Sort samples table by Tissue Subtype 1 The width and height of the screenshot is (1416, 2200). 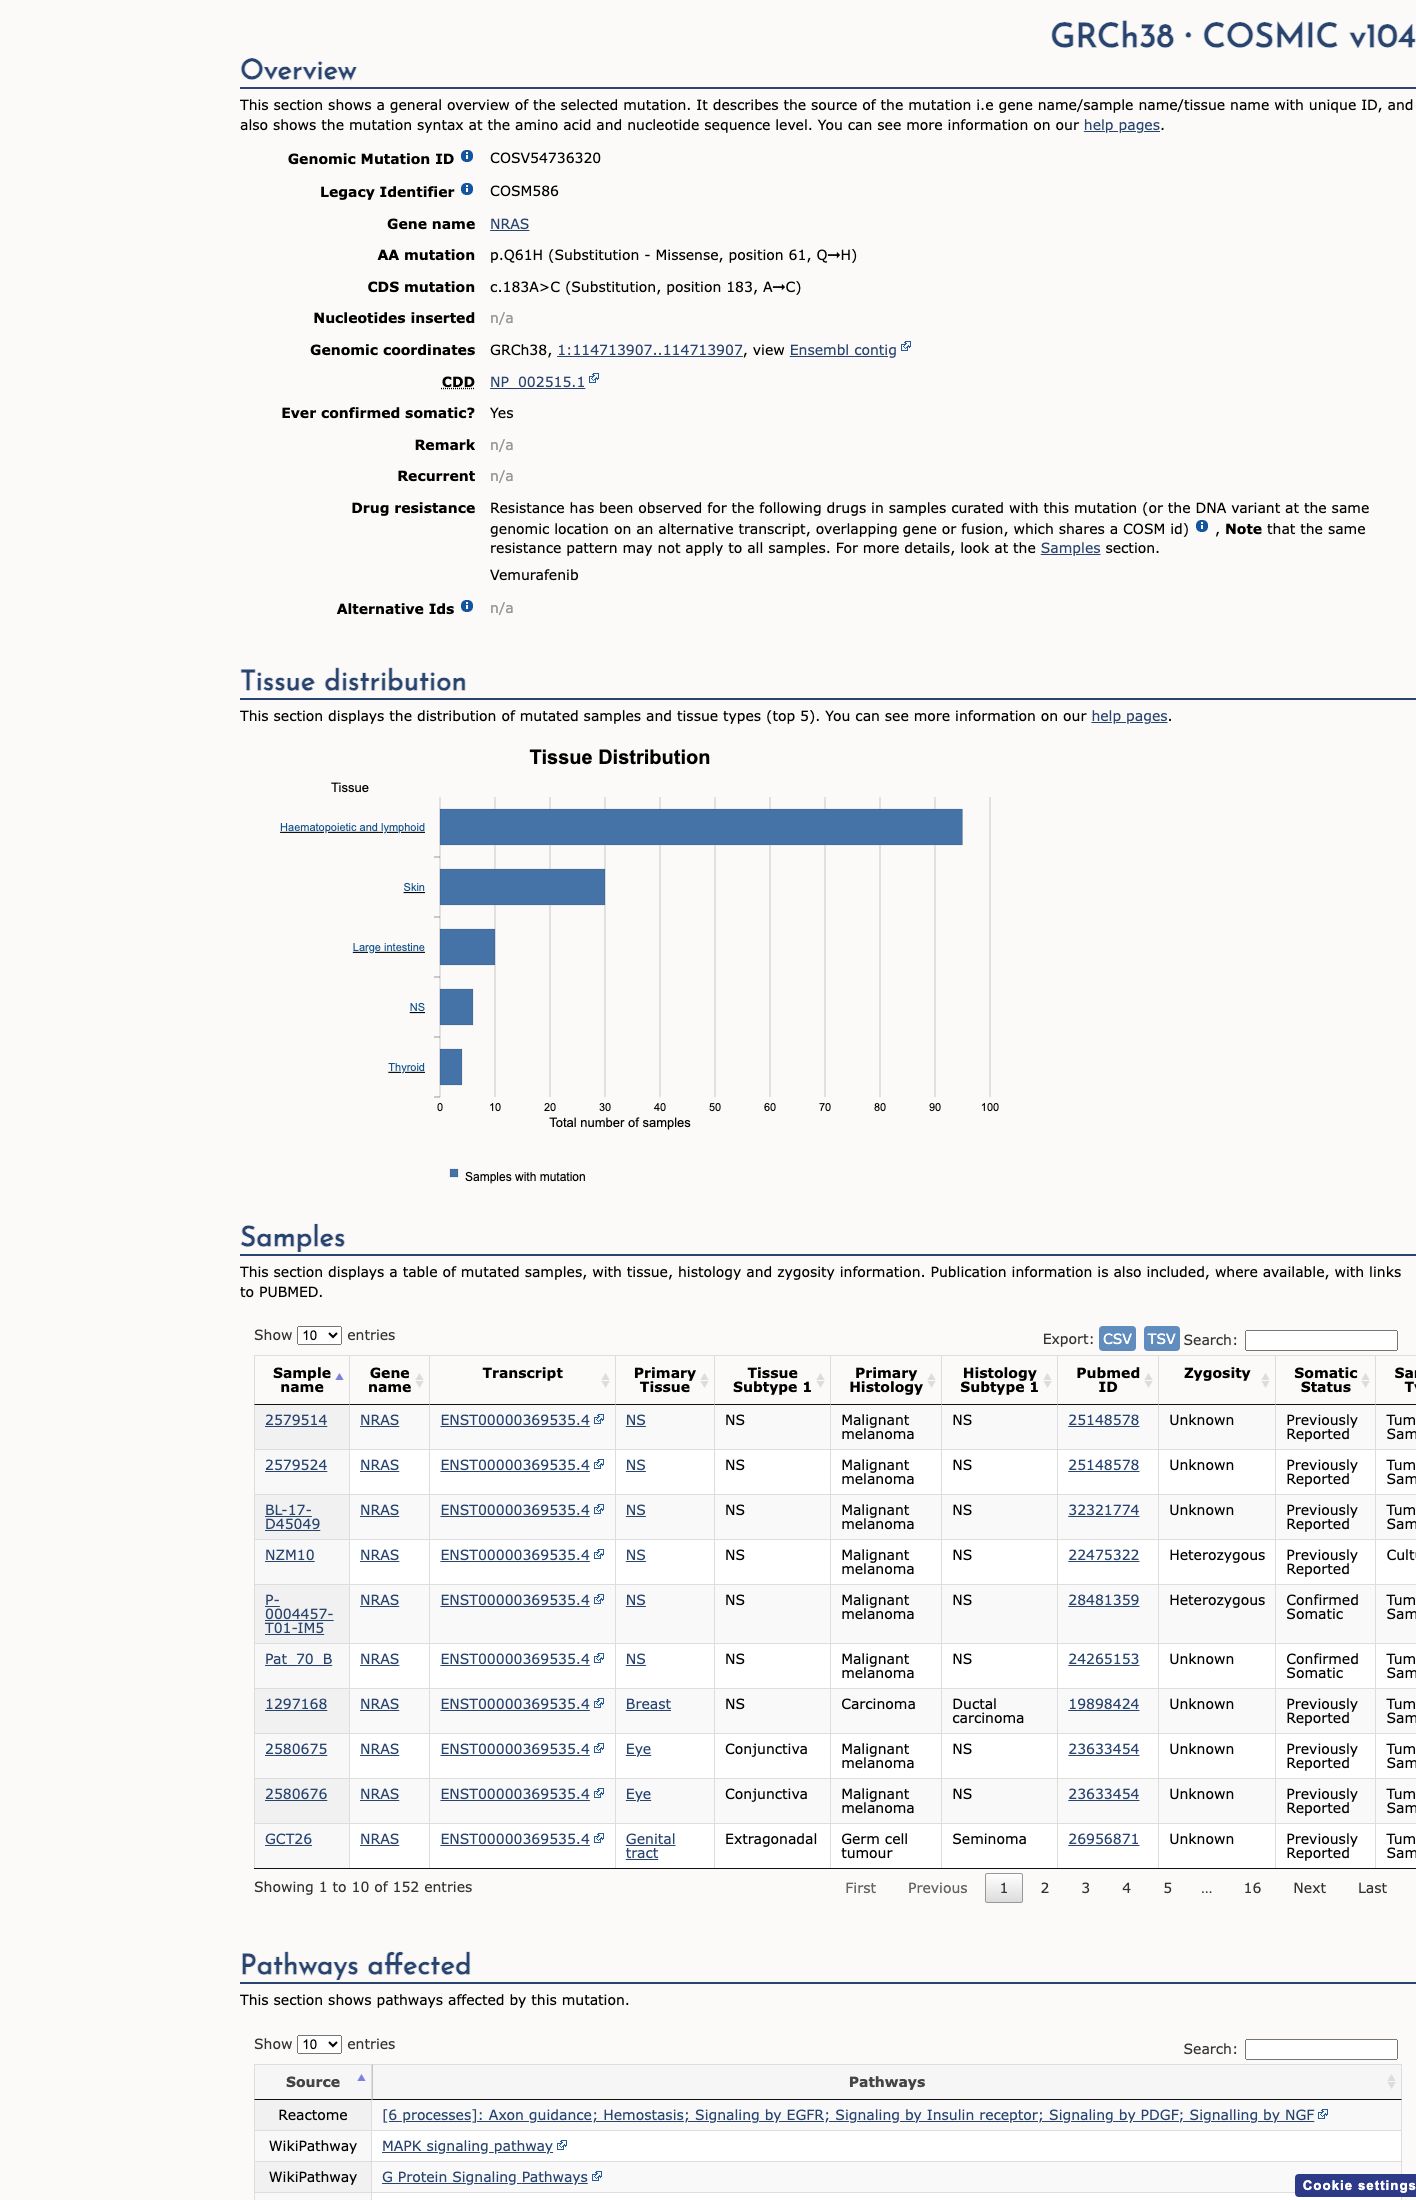(772, 1380)
